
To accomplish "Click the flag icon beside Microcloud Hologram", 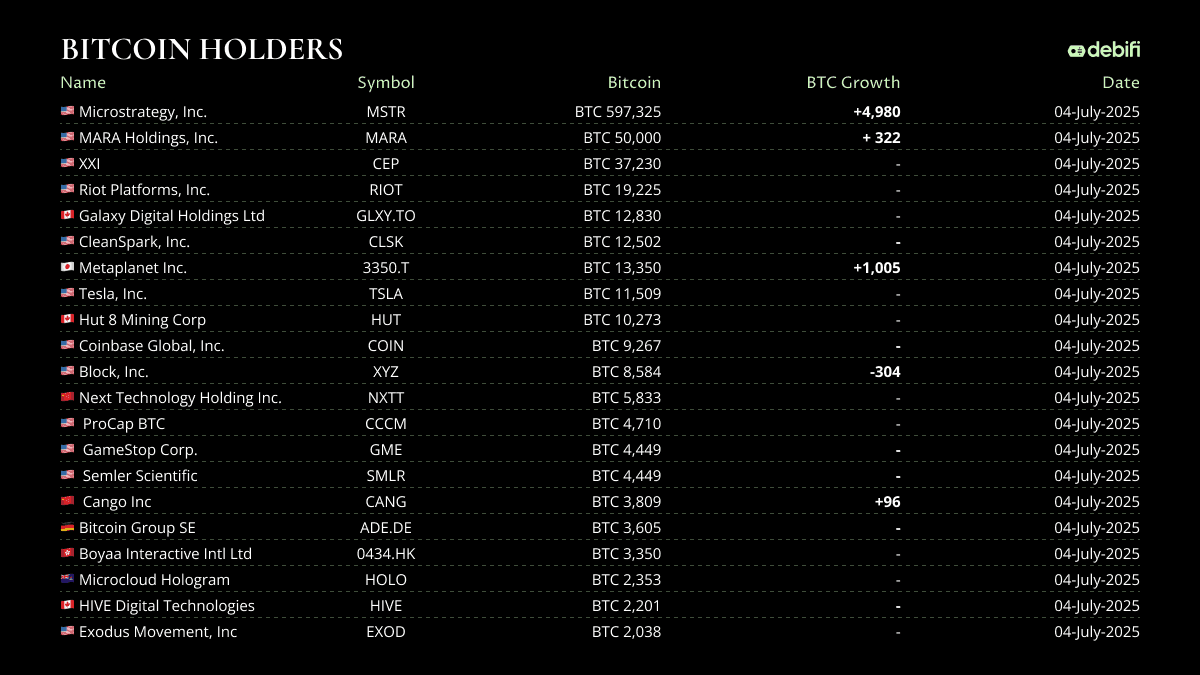I will pyautogui.click(x=67, y=580).
